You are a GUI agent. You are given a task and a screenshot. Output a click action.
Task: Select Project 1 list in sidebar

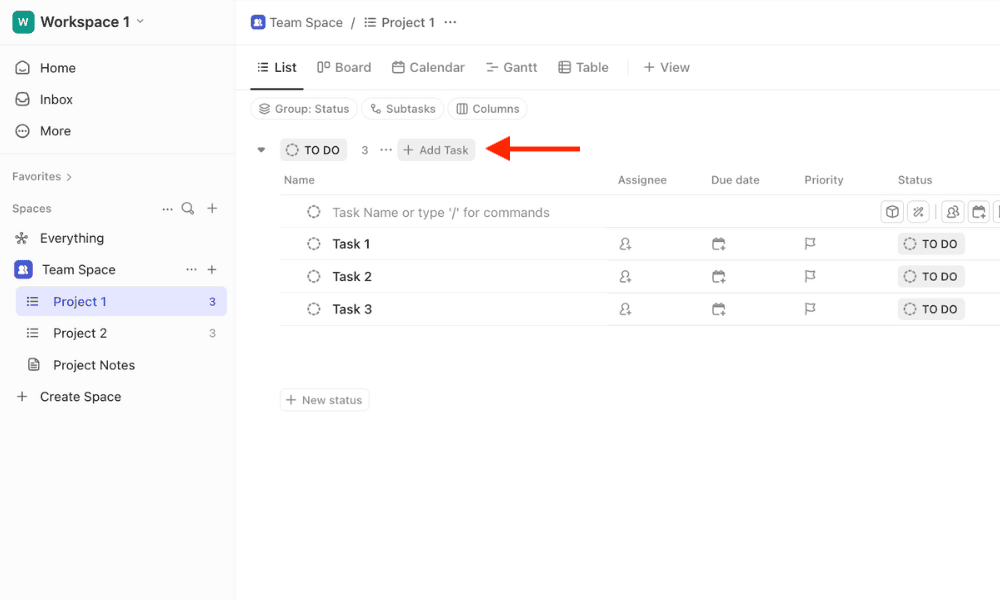121,302
